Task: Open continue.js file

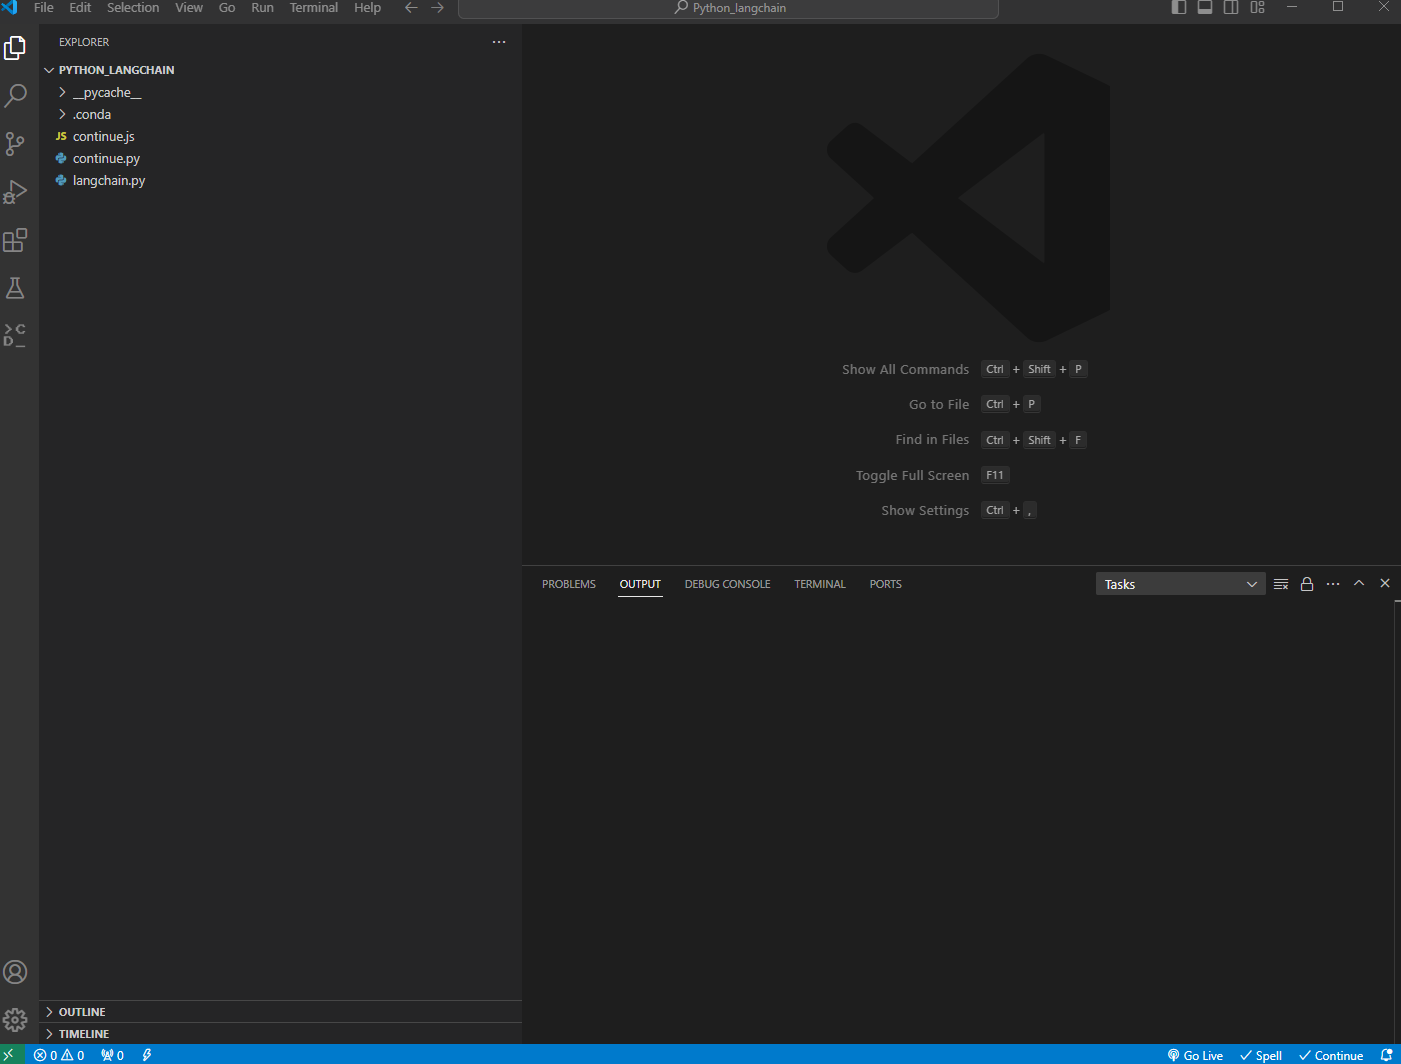Action: 280,136
